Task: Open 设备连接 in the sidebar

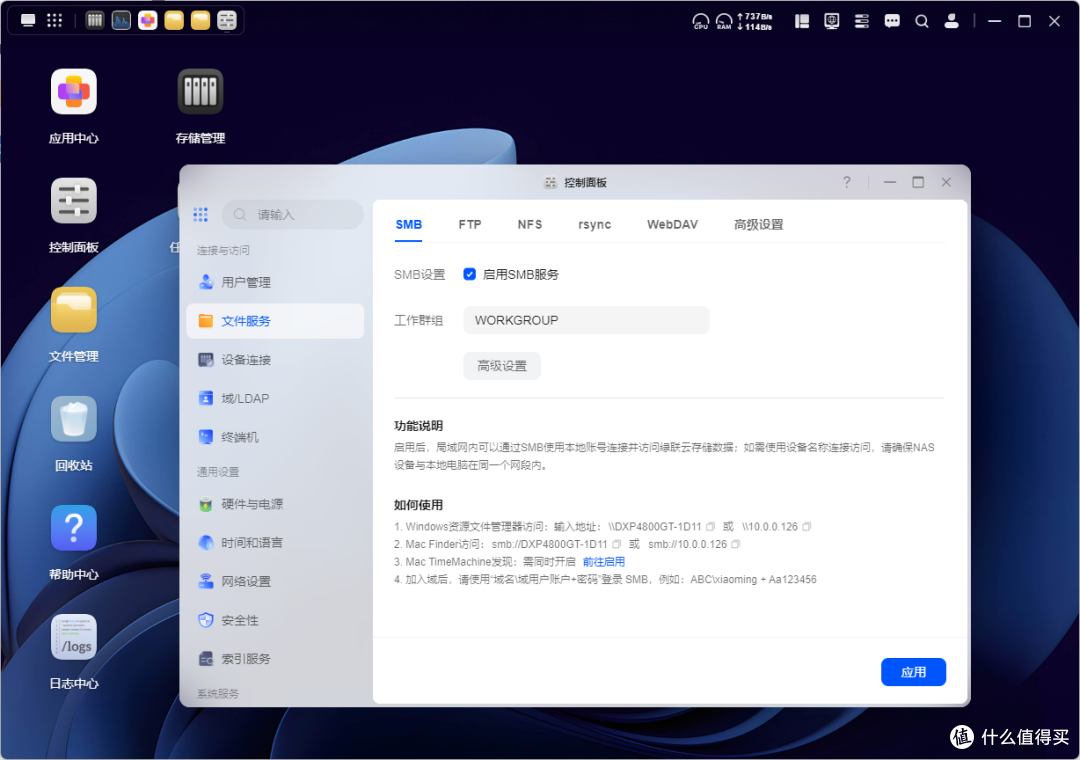Action: tap(275, 360)
